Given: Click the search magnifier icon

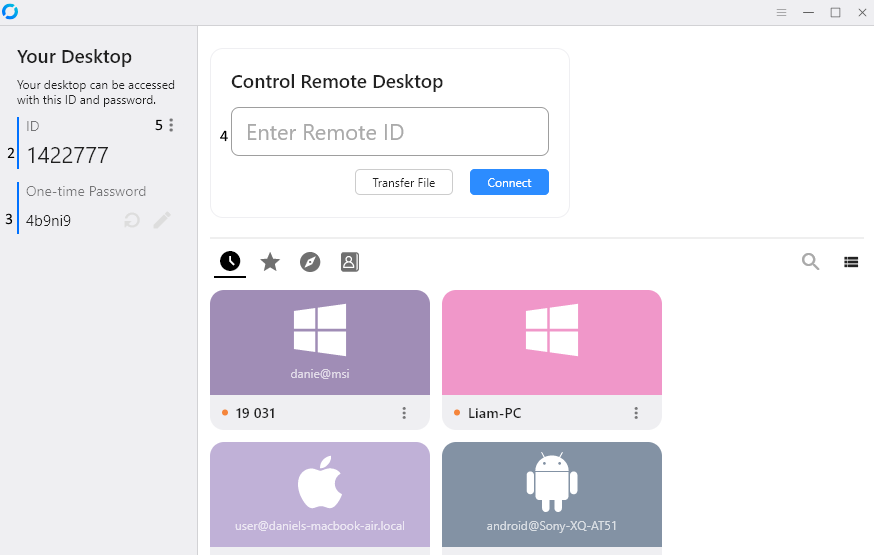Looking at the screenshot, I should [810, 262].
